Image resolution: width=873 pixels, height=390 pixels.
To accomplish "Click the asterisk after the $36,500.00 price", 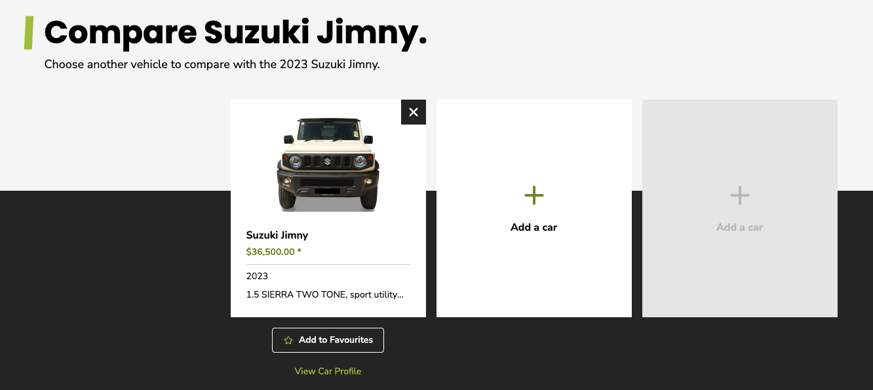I will pyautogui.click(x=299, y=251).
